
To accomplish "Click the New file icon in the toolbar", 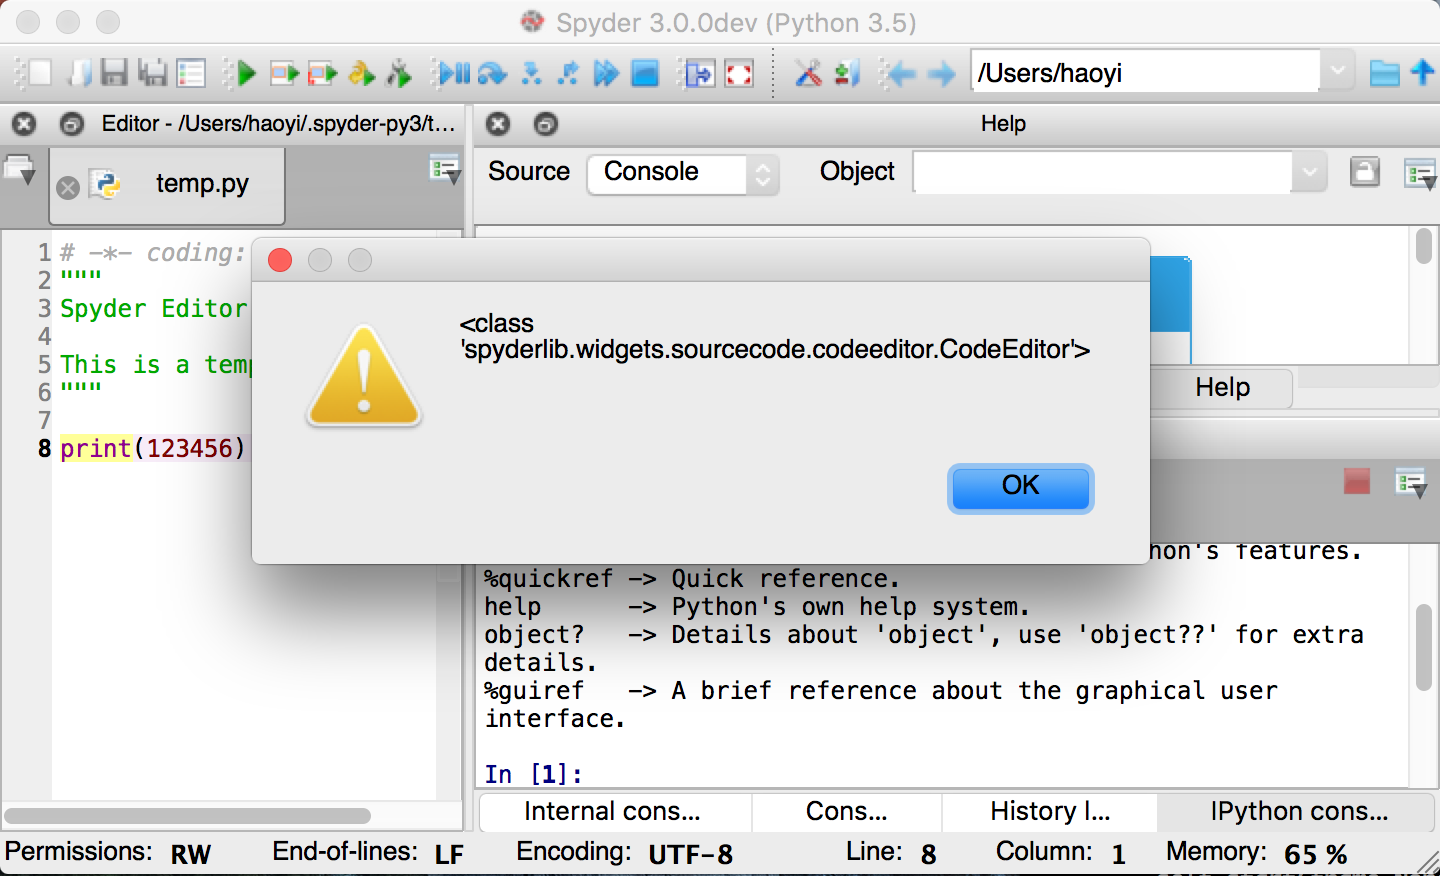I will pos(40,73).
